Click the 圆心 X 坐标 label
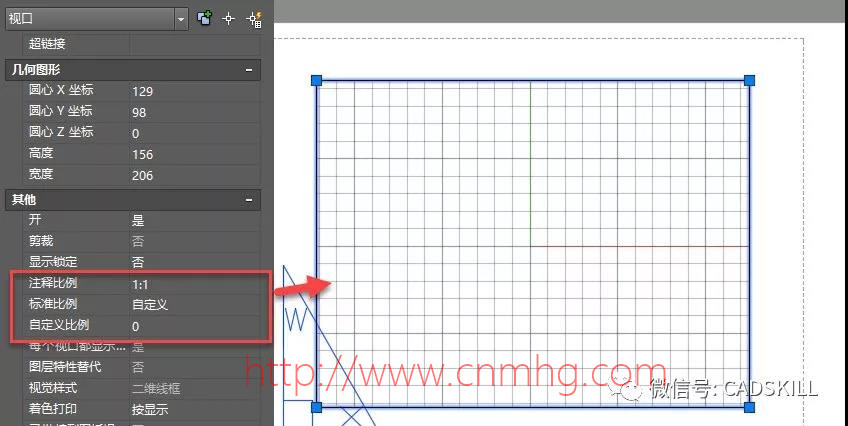848x426 pixels. point(61,90)
